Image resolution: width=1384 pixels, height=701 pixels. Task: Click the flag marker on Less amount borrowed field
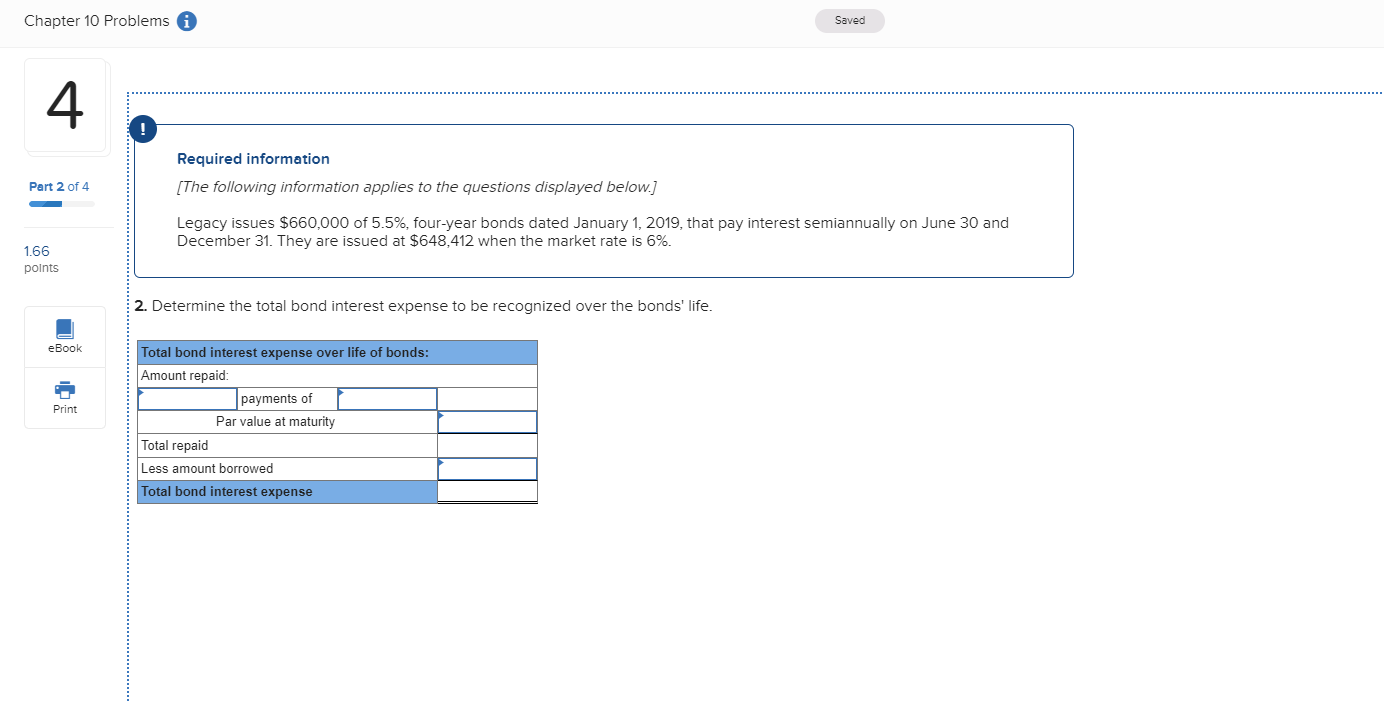440,460
